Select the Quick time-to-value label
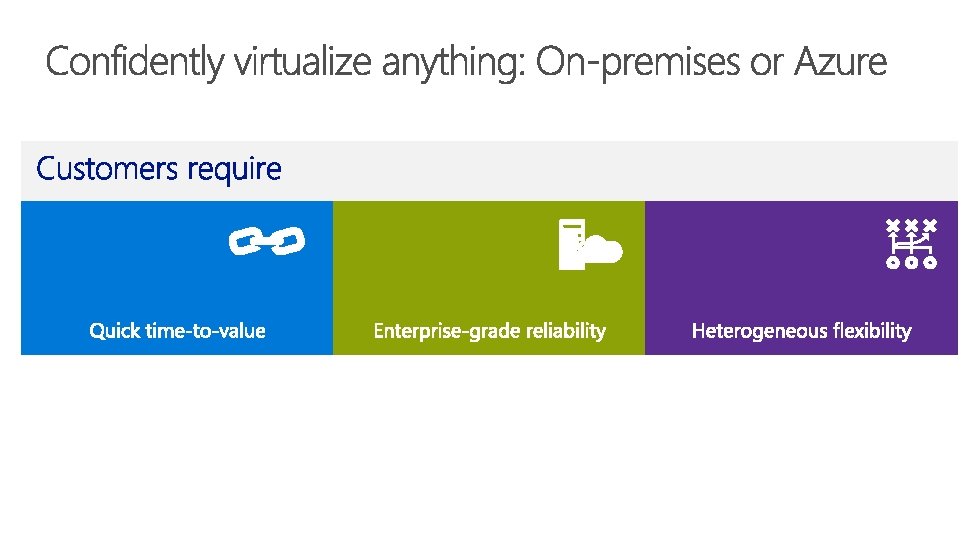 pos(177,330)
